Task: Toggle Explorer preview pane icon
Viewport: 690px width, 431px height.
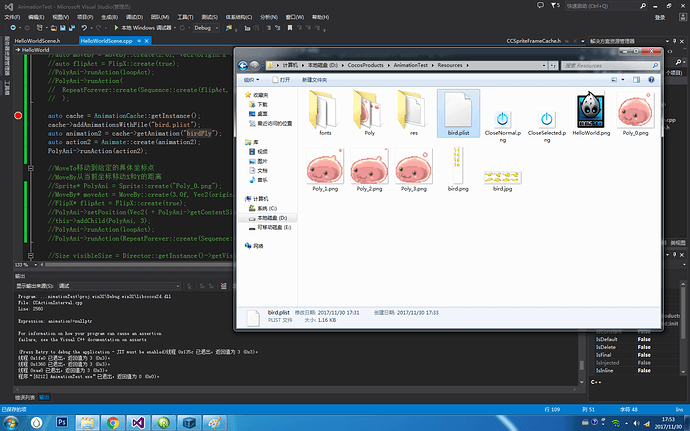Action: tap(636, 80)
